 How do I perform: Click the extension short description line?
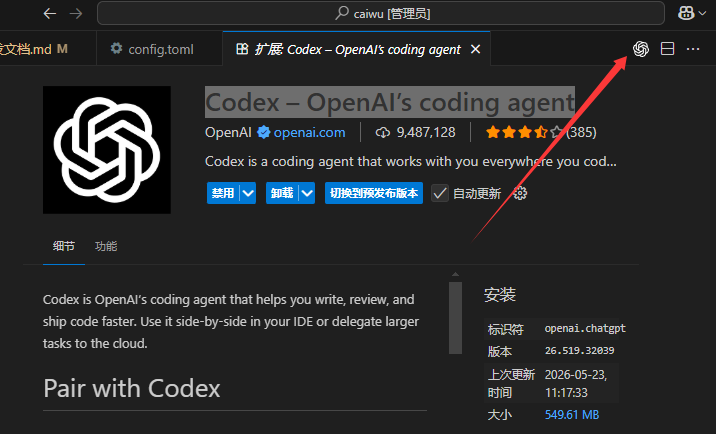[x=411, y=161]
